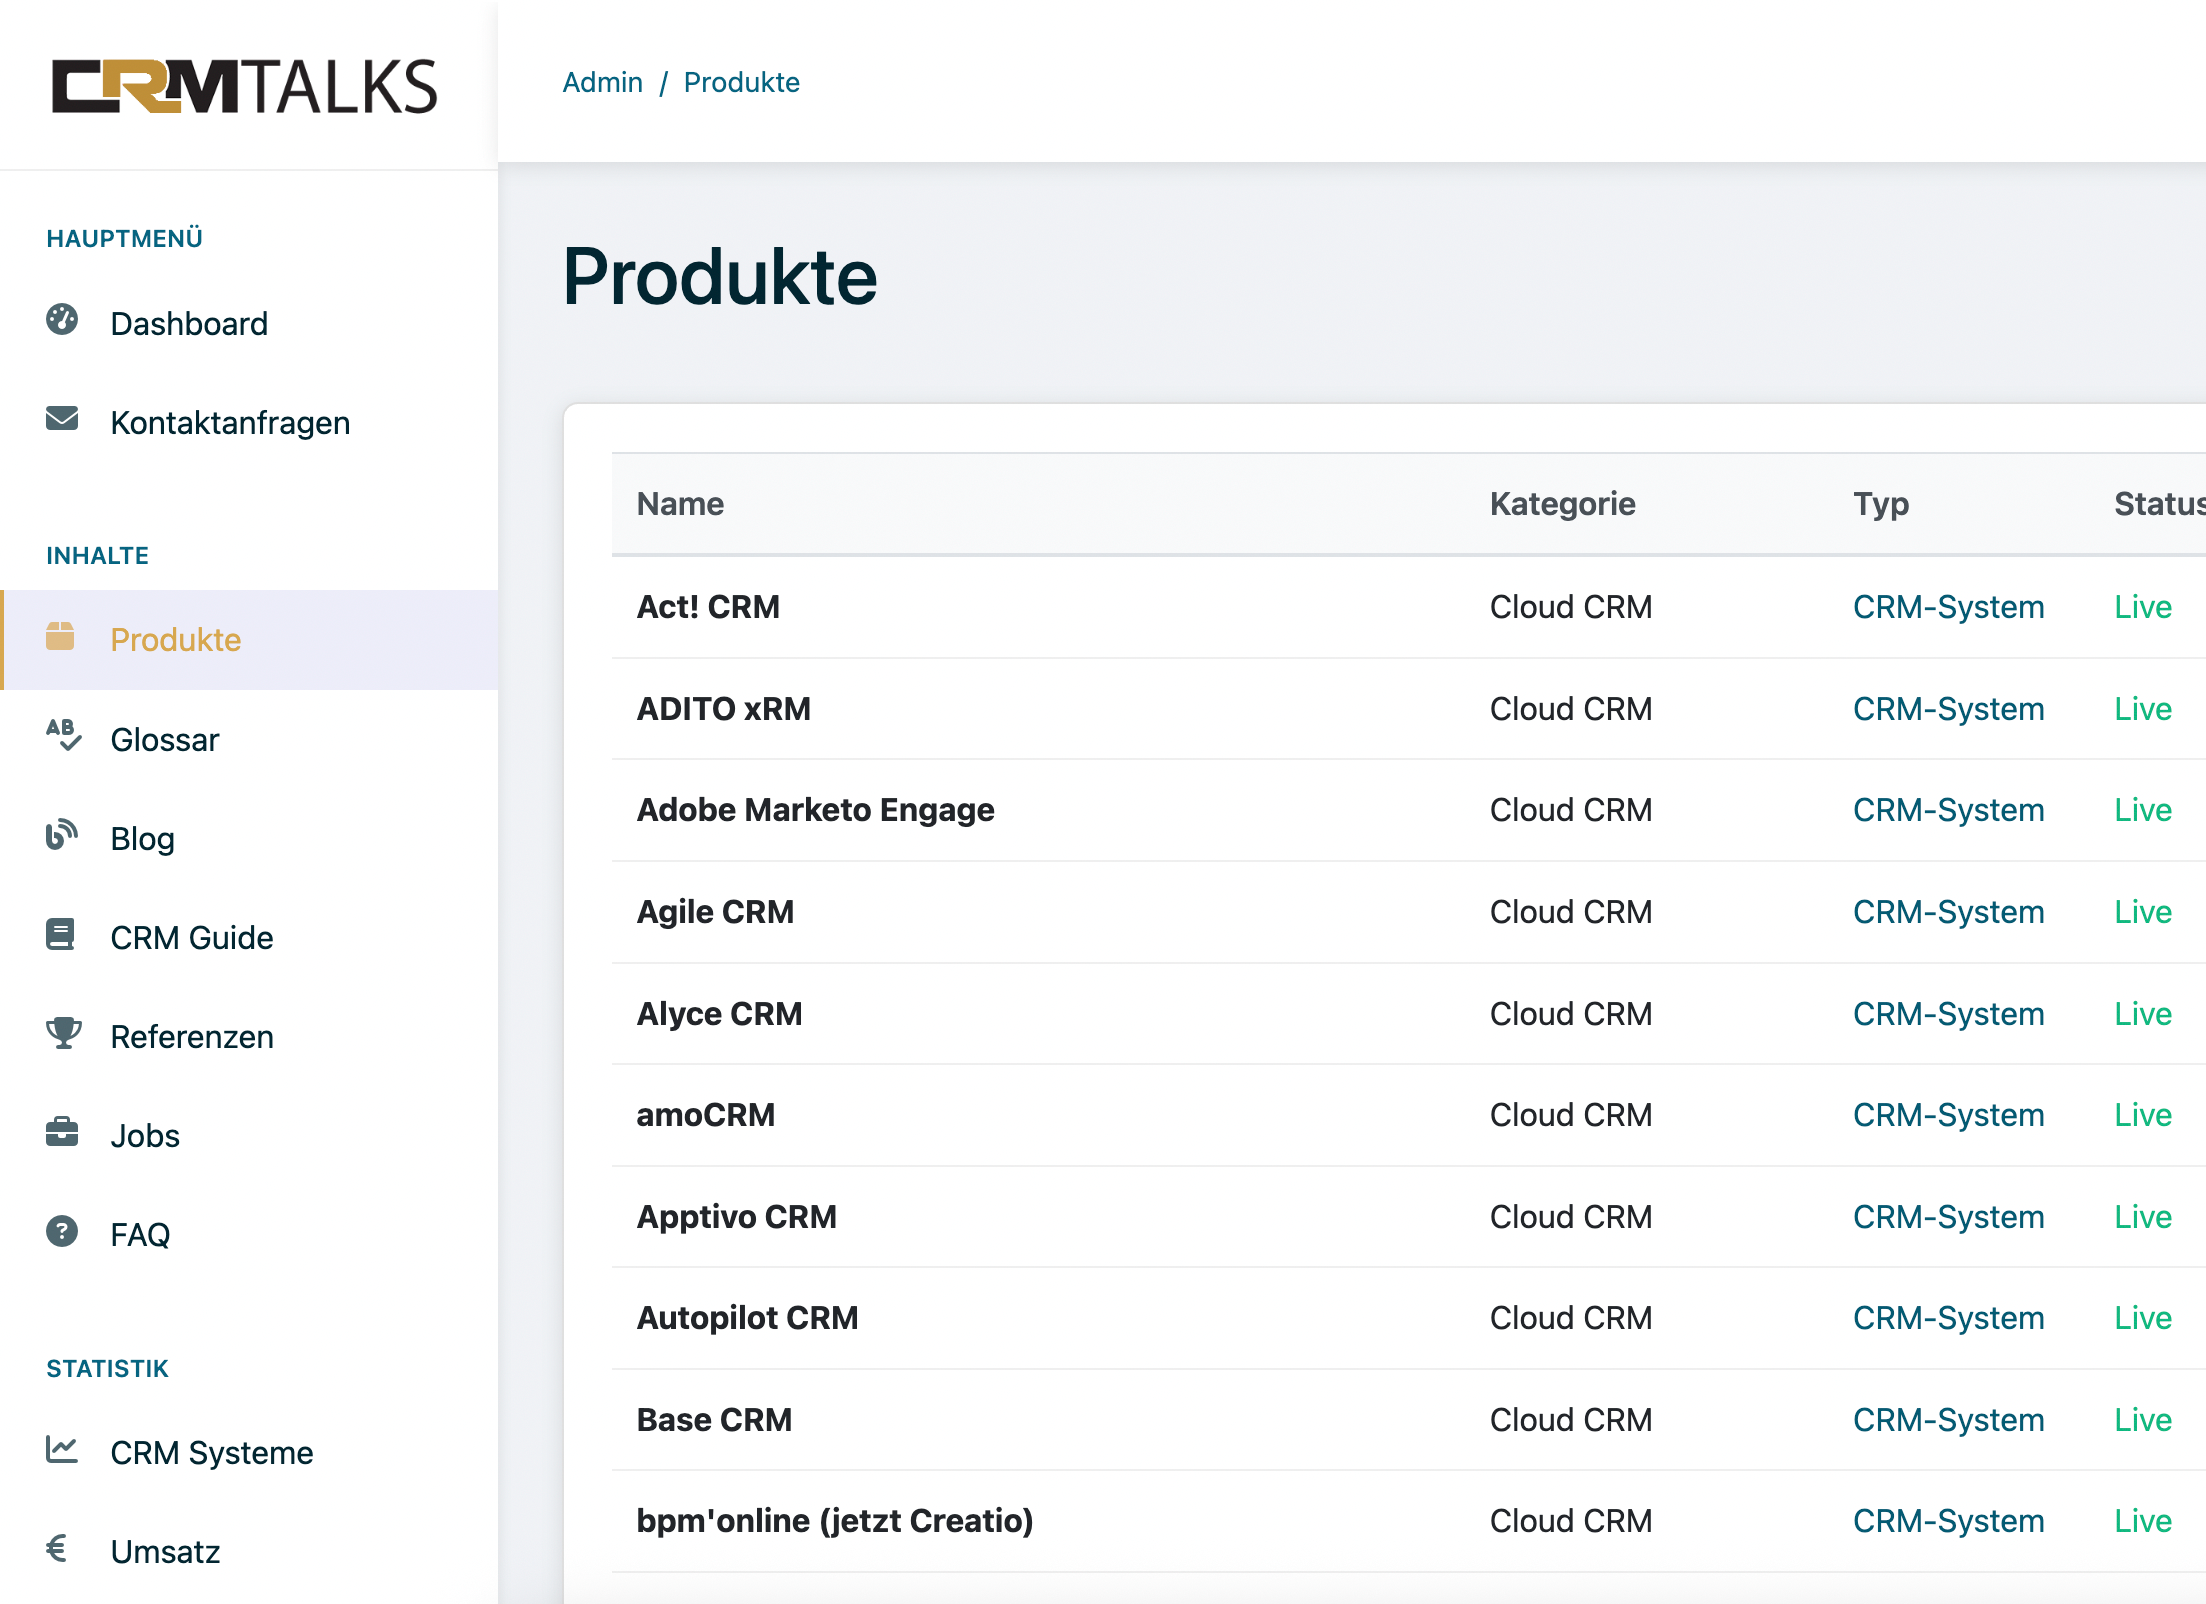
Task: Select the Alyce CRM product name
Action: pos(720,1014)
